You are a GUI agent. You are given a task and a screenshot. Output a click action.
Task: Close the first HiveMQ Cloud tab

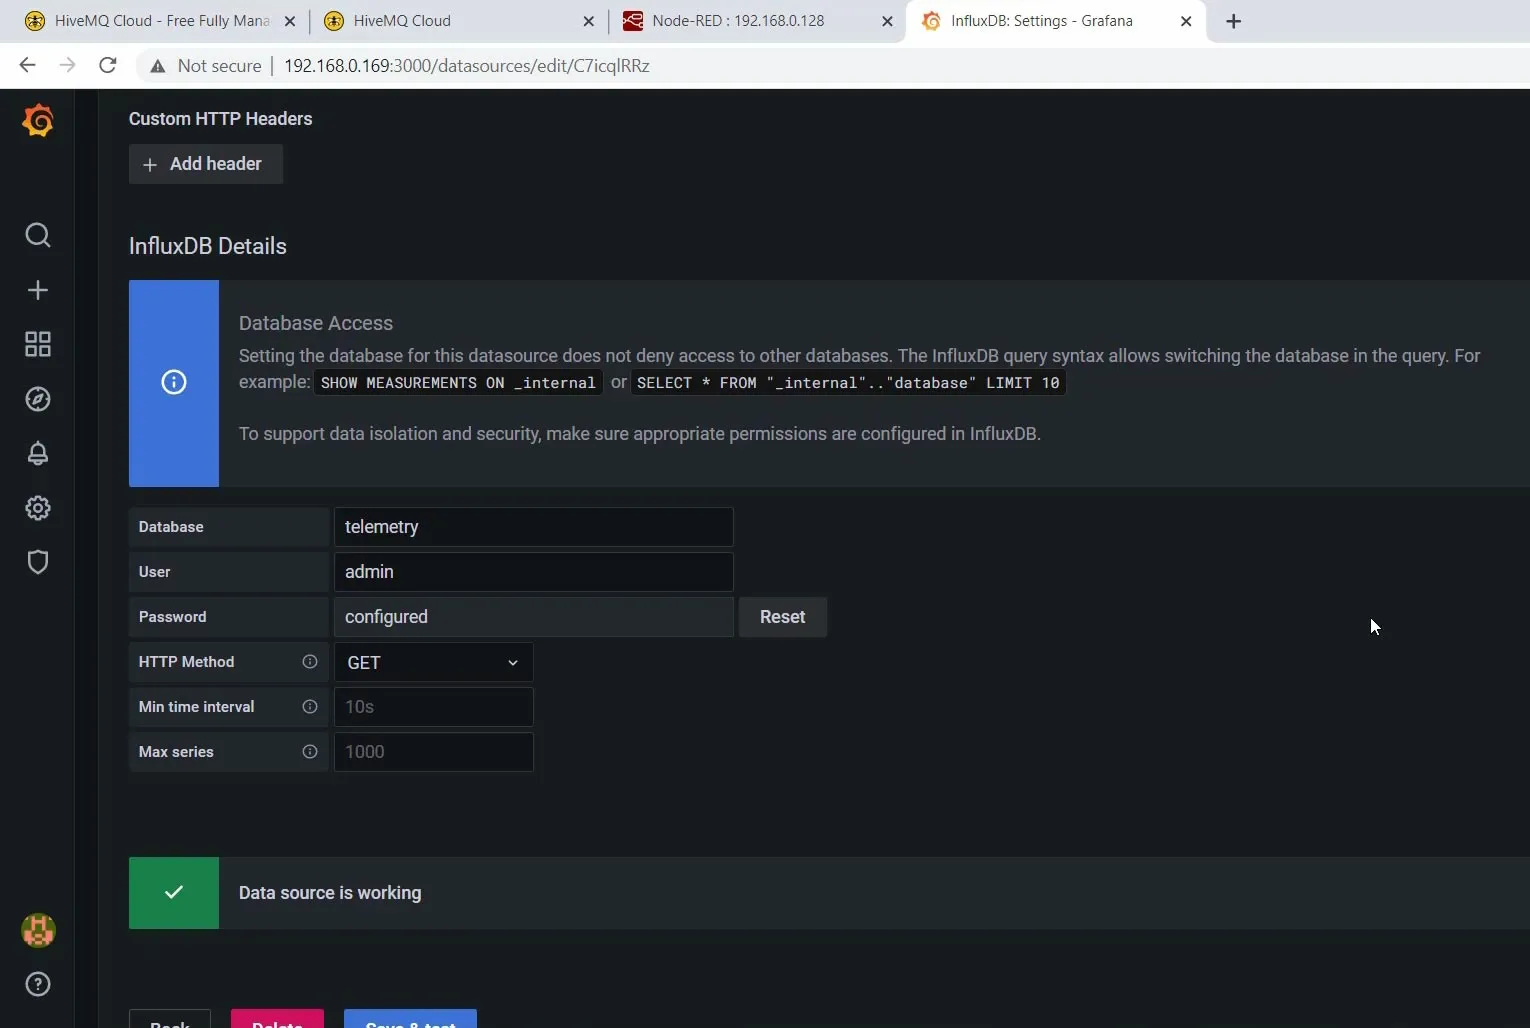290,21
